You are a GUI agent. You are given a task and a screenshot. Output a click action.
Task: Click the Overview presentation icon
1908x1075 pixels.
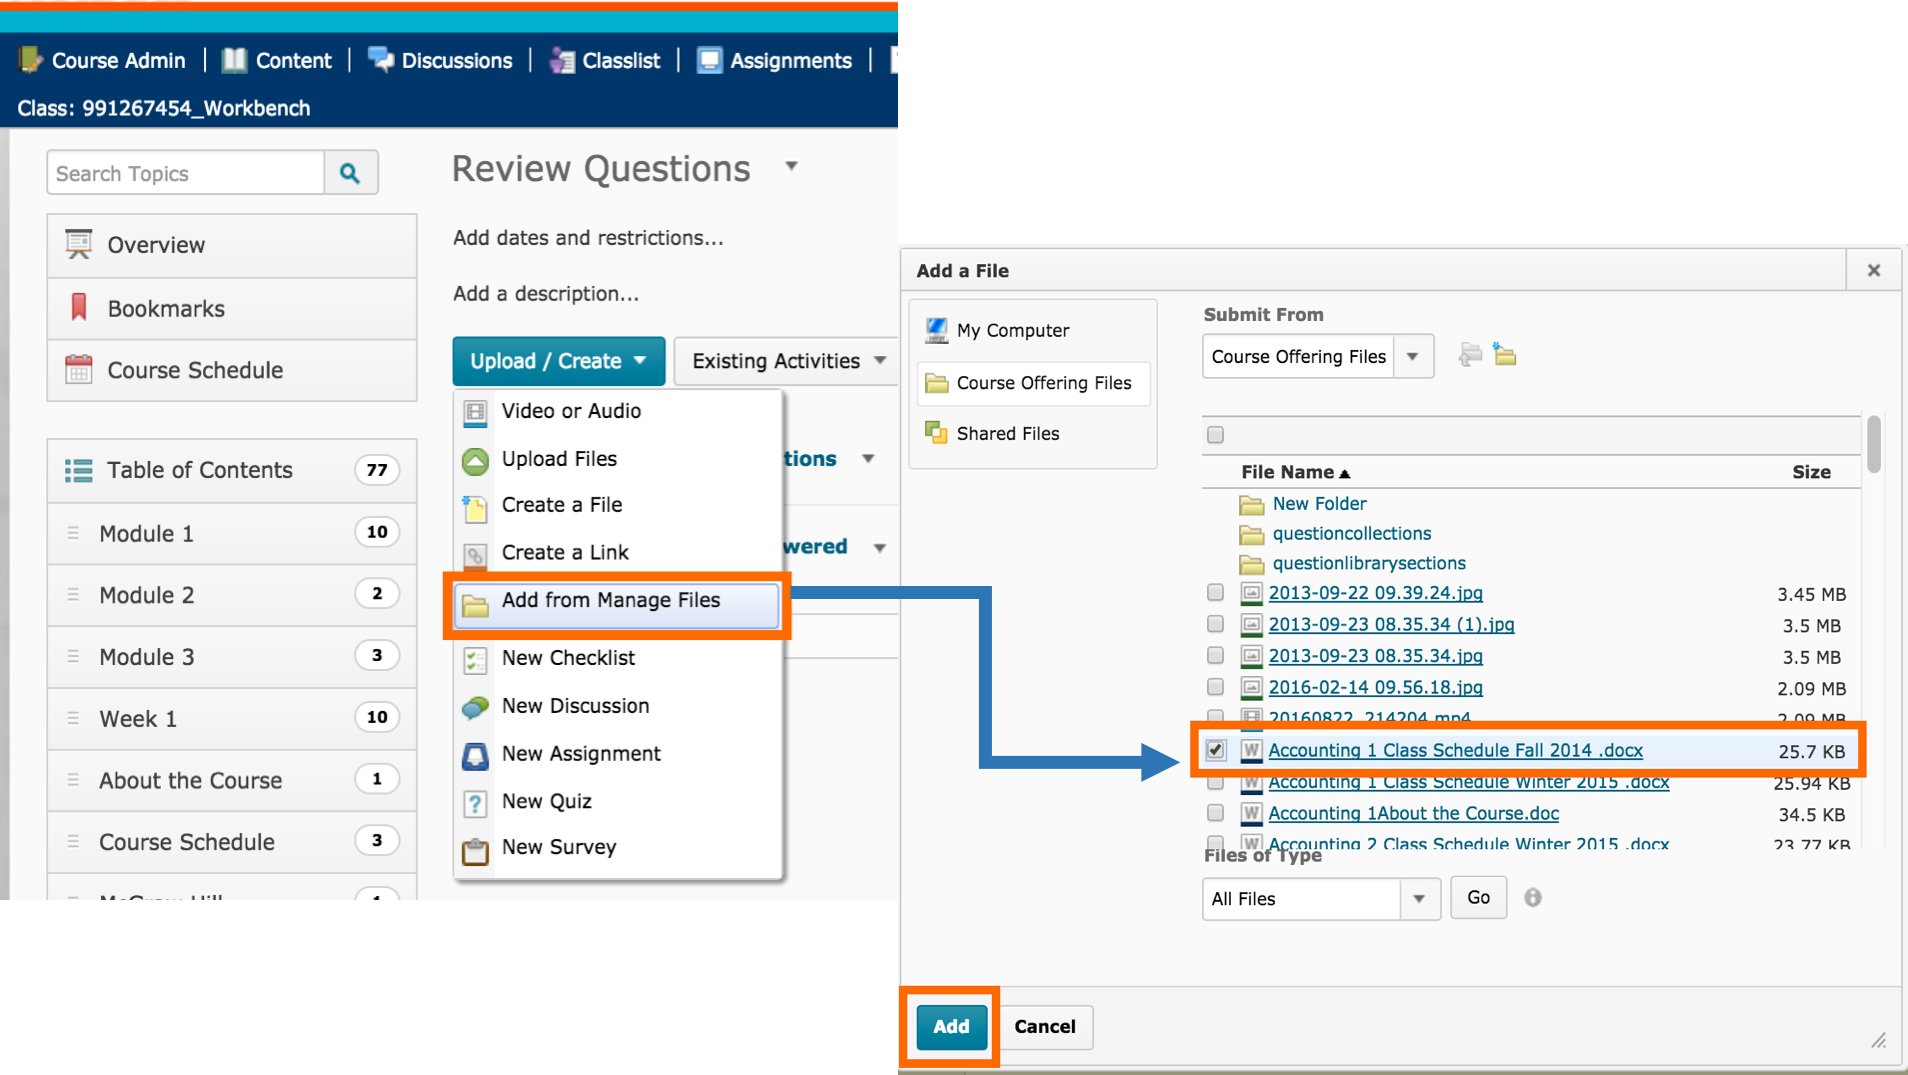click(79, 244)
